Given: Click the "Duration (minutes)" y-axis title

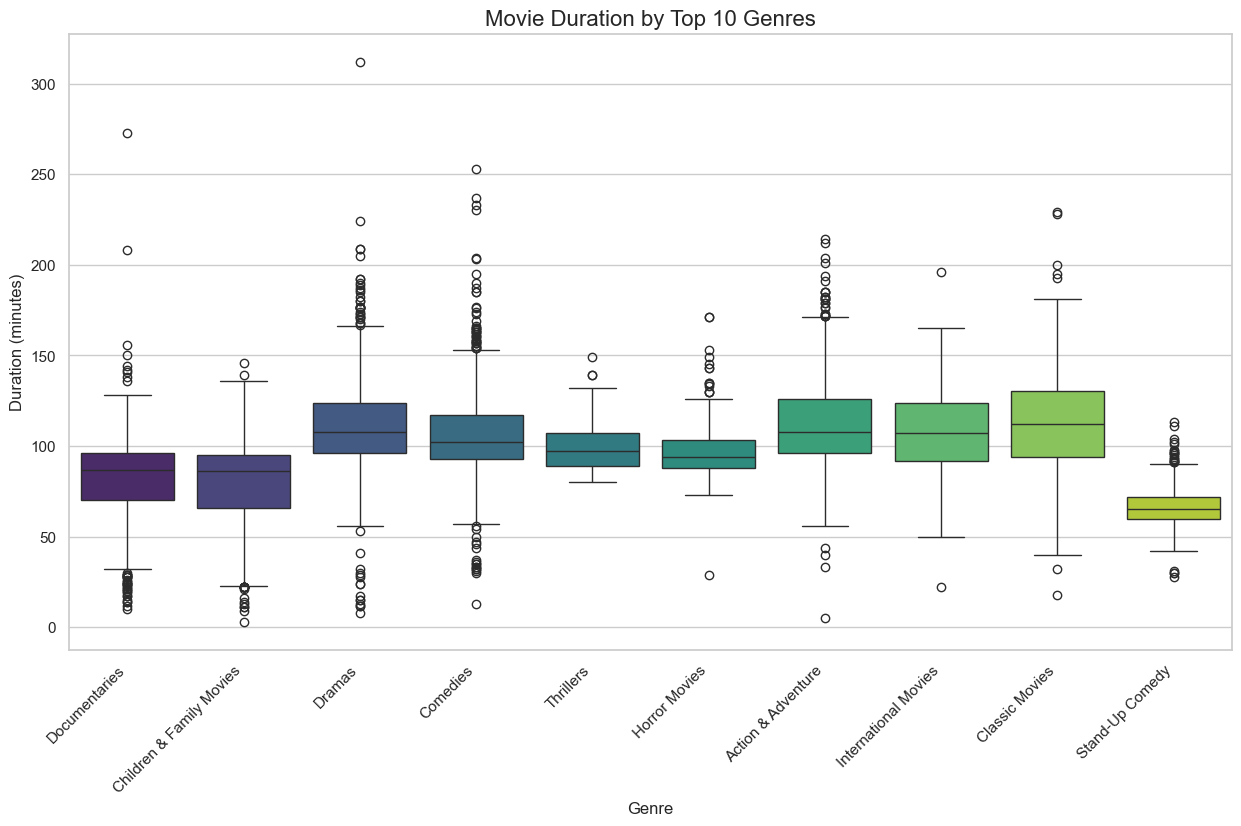Looking at the screenshot, I should (x=16, y=342).
